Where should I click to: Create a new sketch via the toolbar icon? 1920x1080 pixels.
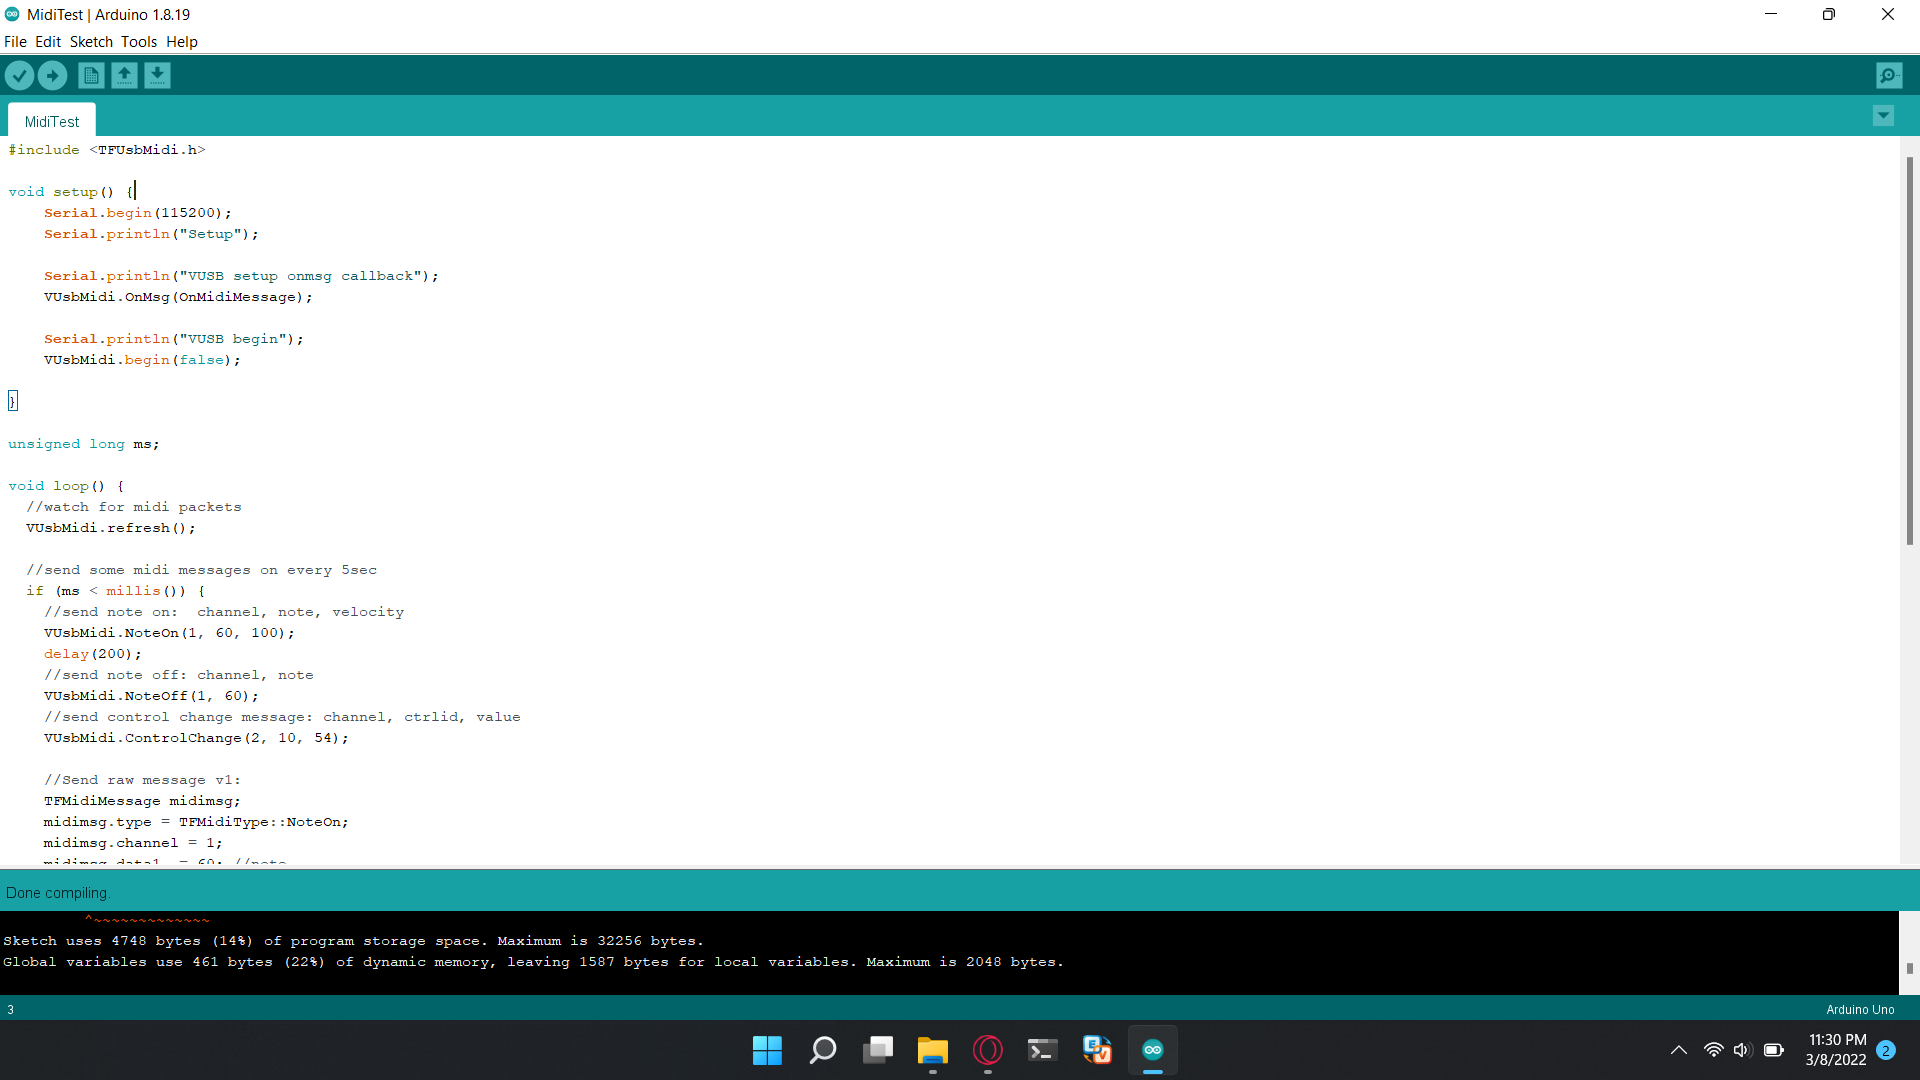(x=90, y=75)
